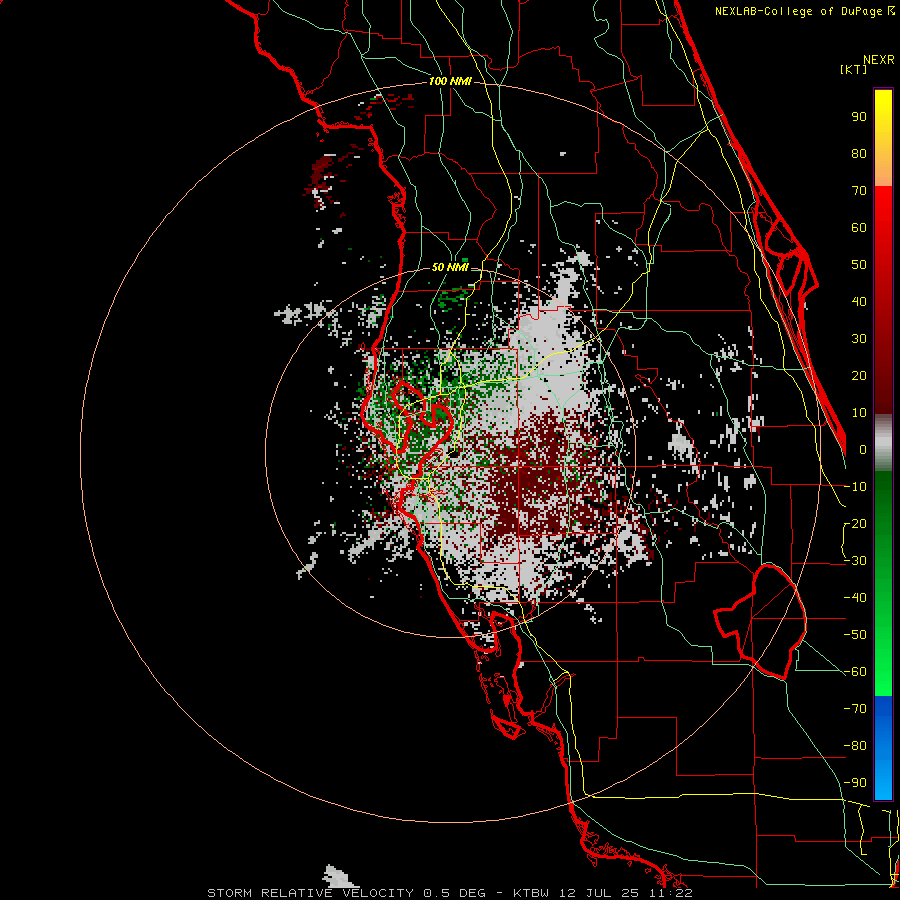This screenshot has width=900, height=900.
Task: Click the -60 value on velocity scale
Action: [x=855, y=672]
